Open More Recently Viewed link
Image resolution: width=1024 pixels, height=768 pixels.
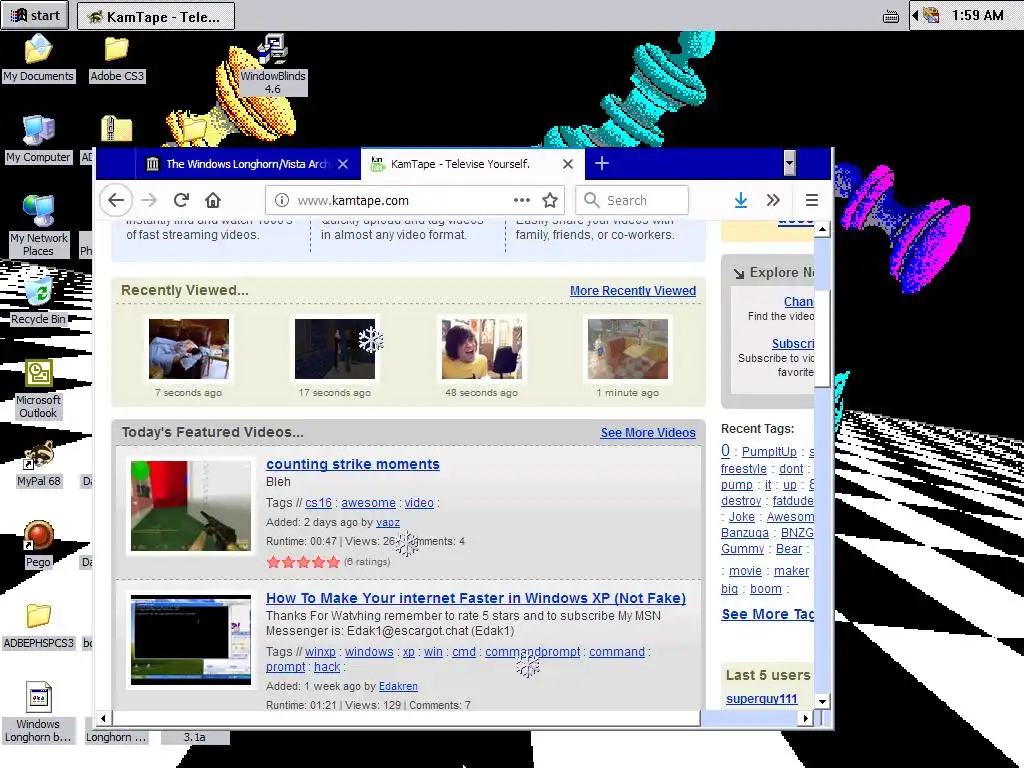coord(633,291)
